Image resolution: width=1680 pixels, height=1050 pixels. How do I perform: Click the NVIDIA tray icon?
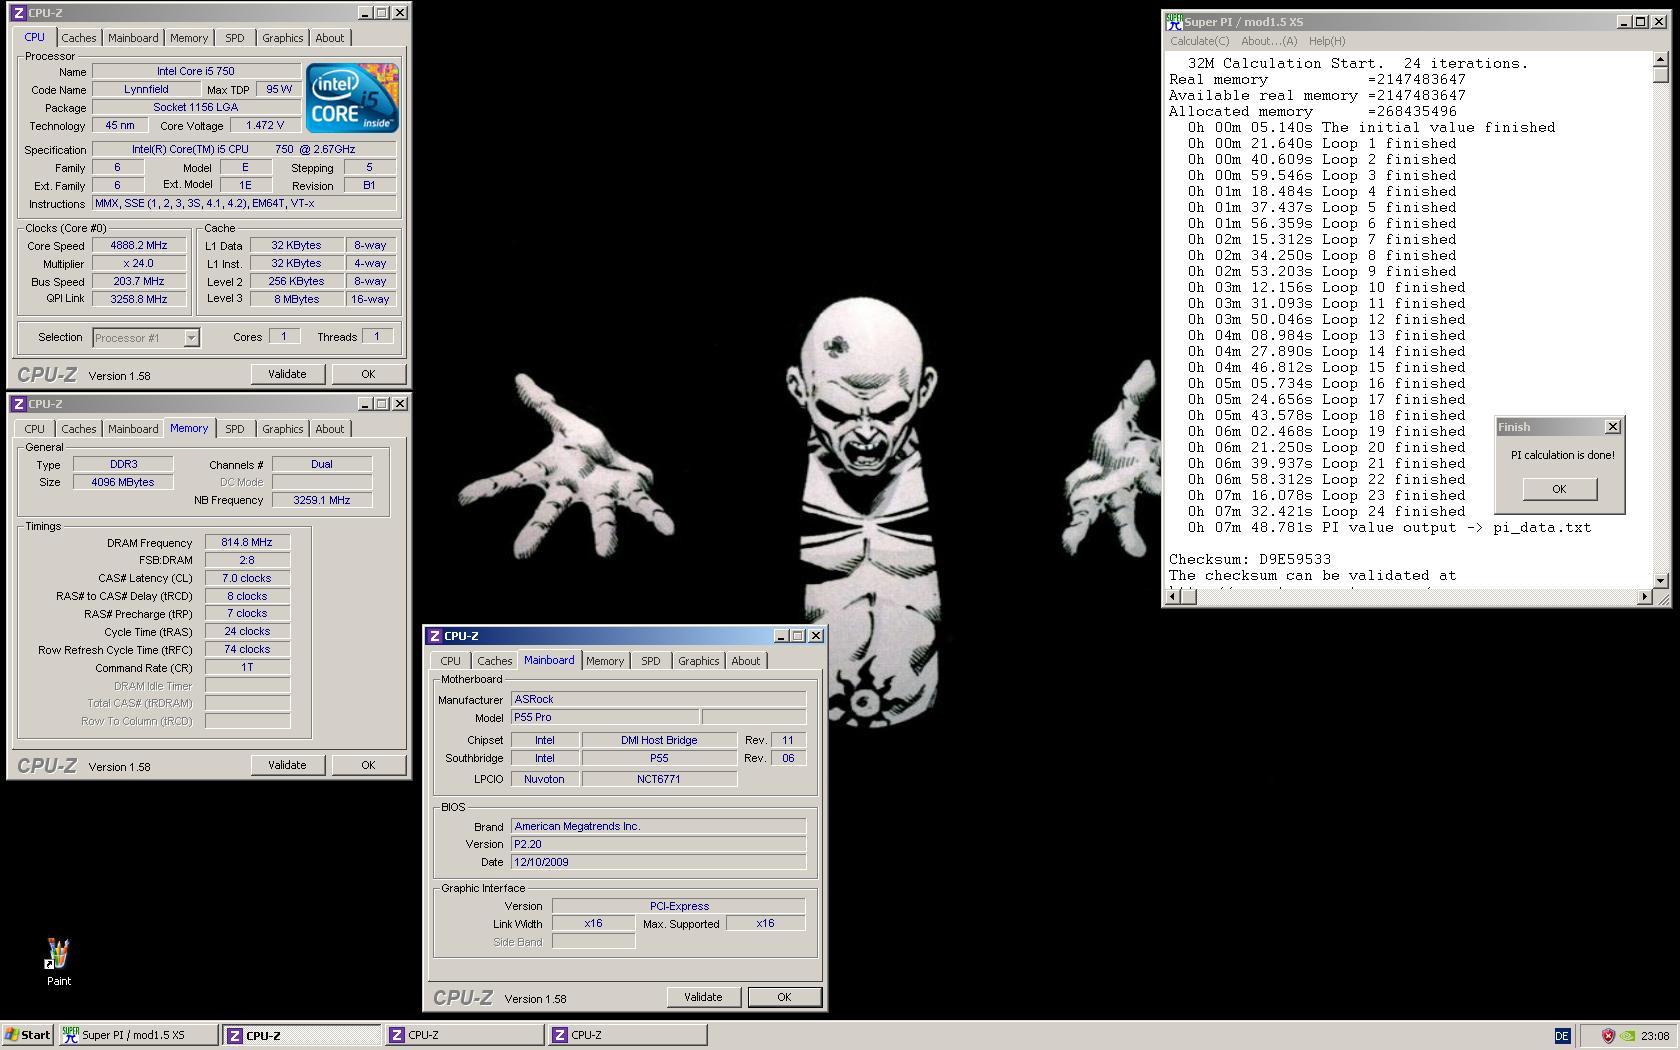coord(1629,1036)
